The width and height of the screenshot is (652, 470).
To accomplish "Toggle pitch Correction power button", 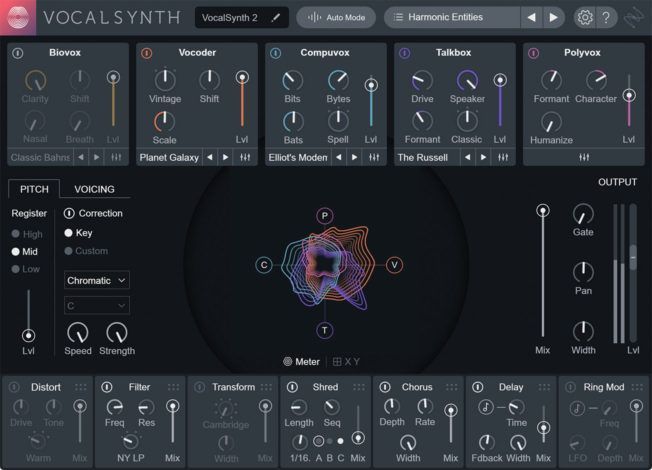I will [69, 213].
